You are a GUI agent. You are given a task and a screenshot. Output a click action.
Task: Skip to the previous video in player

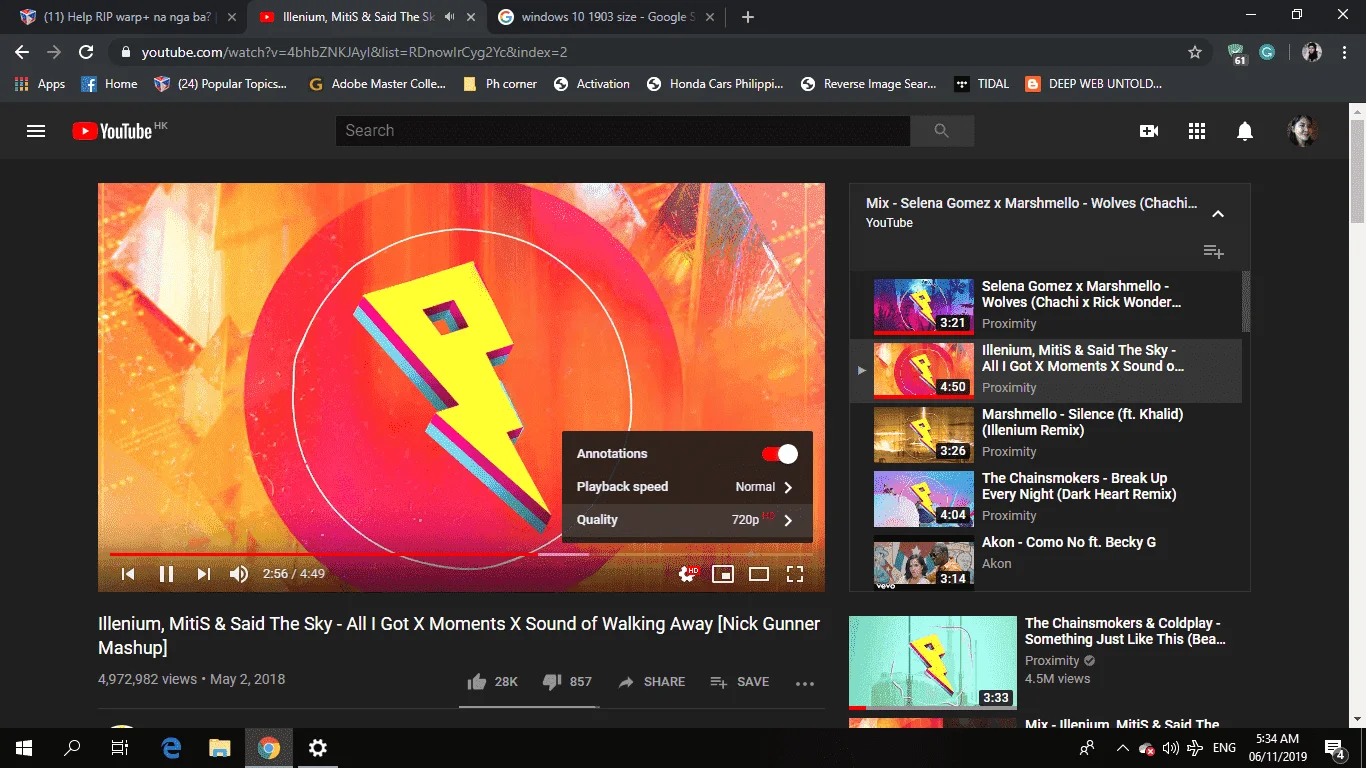coord(128,574)
